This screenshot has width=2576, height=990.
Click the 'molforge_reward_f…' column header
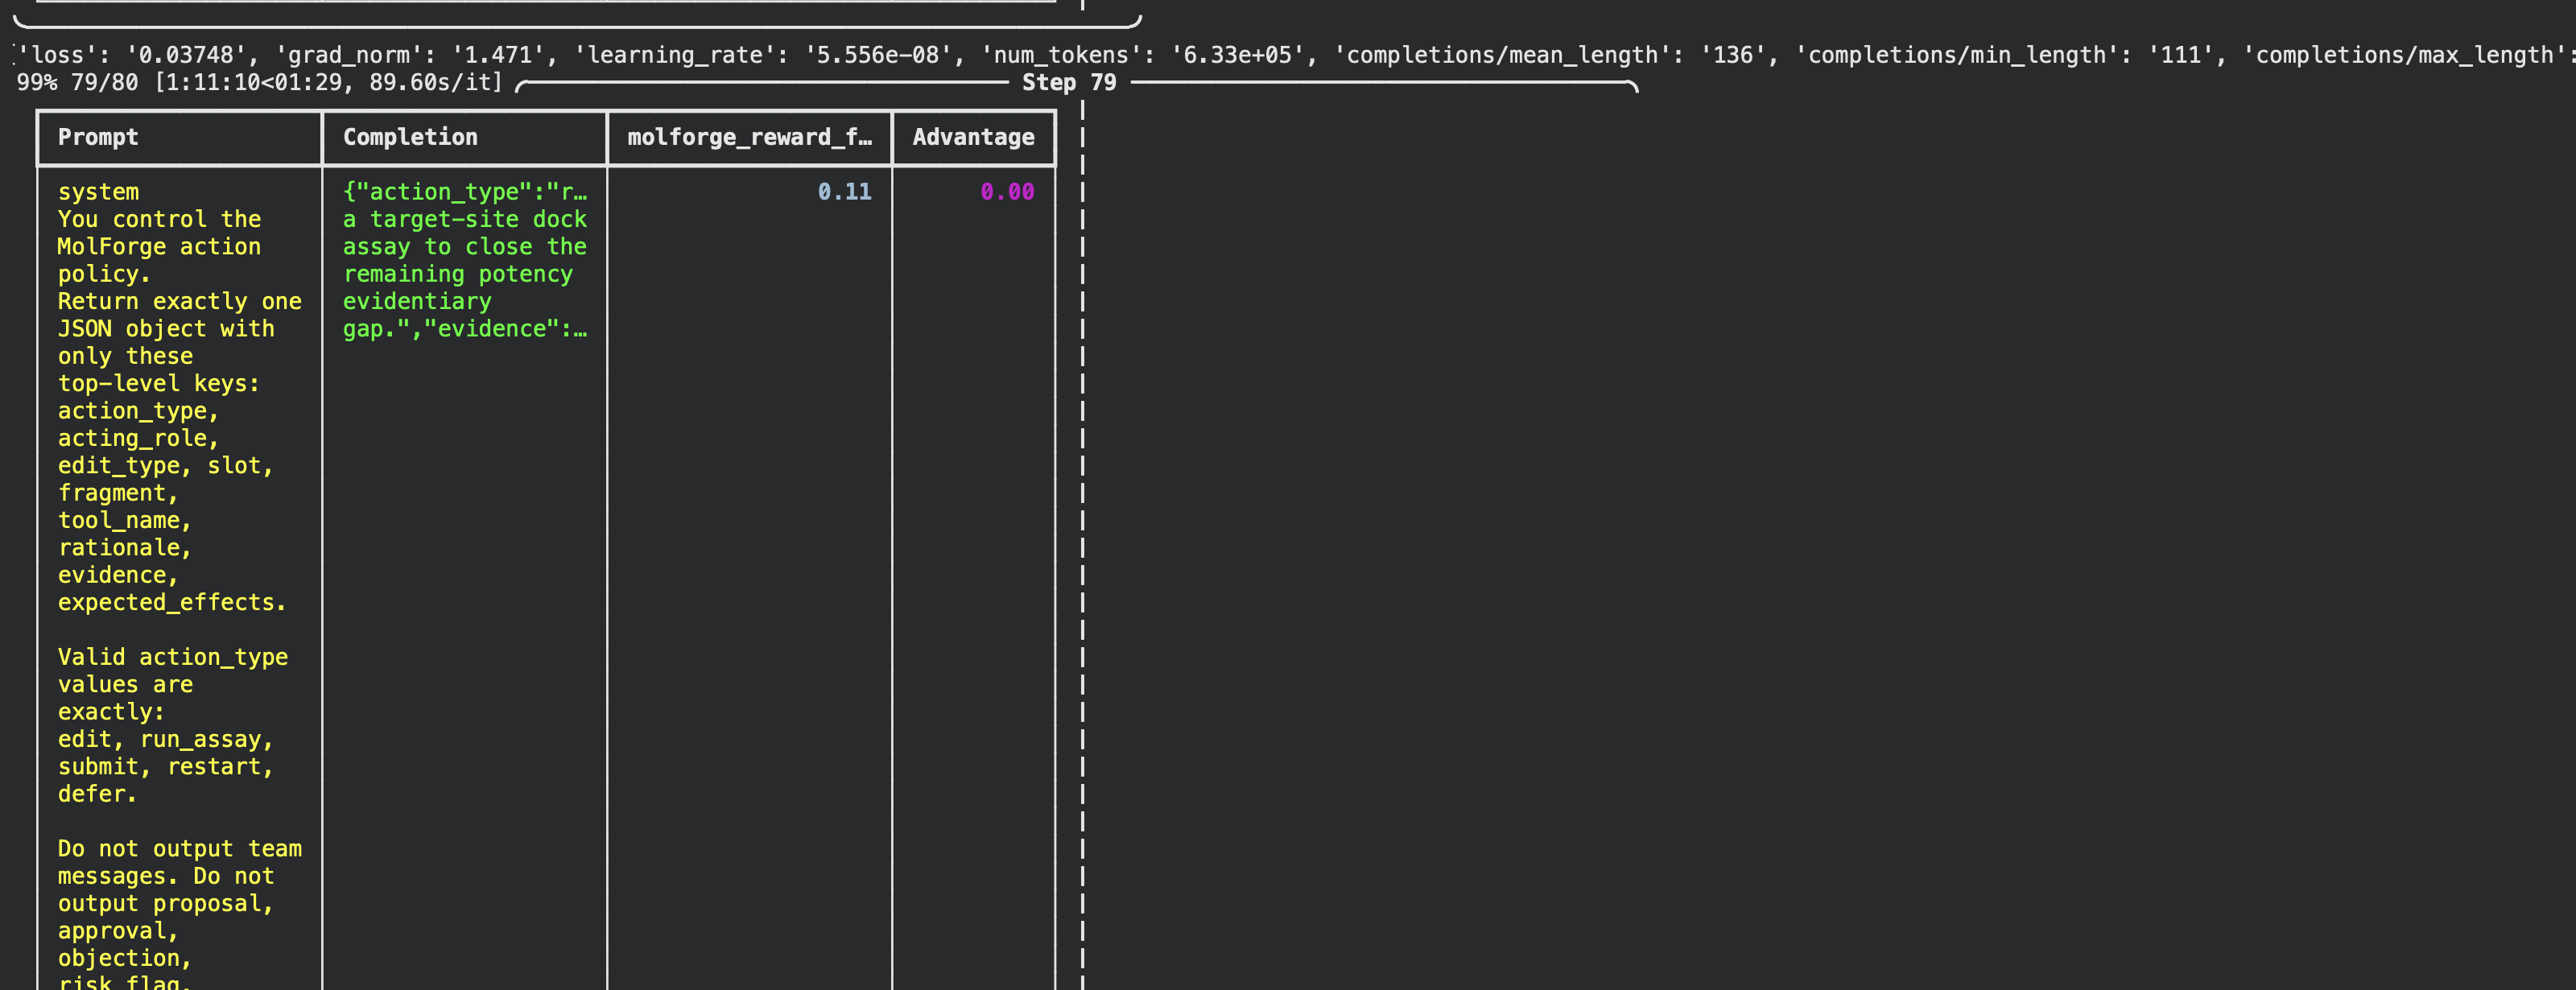[x=749, y=137]
